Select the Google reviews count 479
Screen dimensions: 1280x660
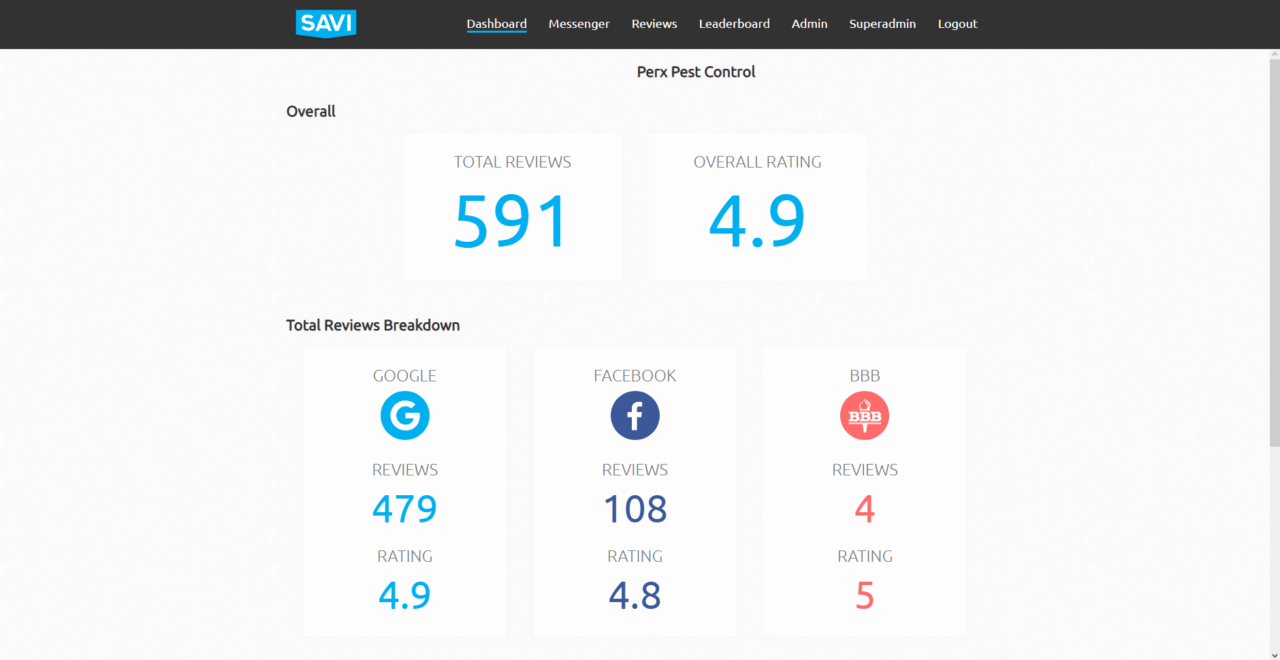tap(405, 509)
